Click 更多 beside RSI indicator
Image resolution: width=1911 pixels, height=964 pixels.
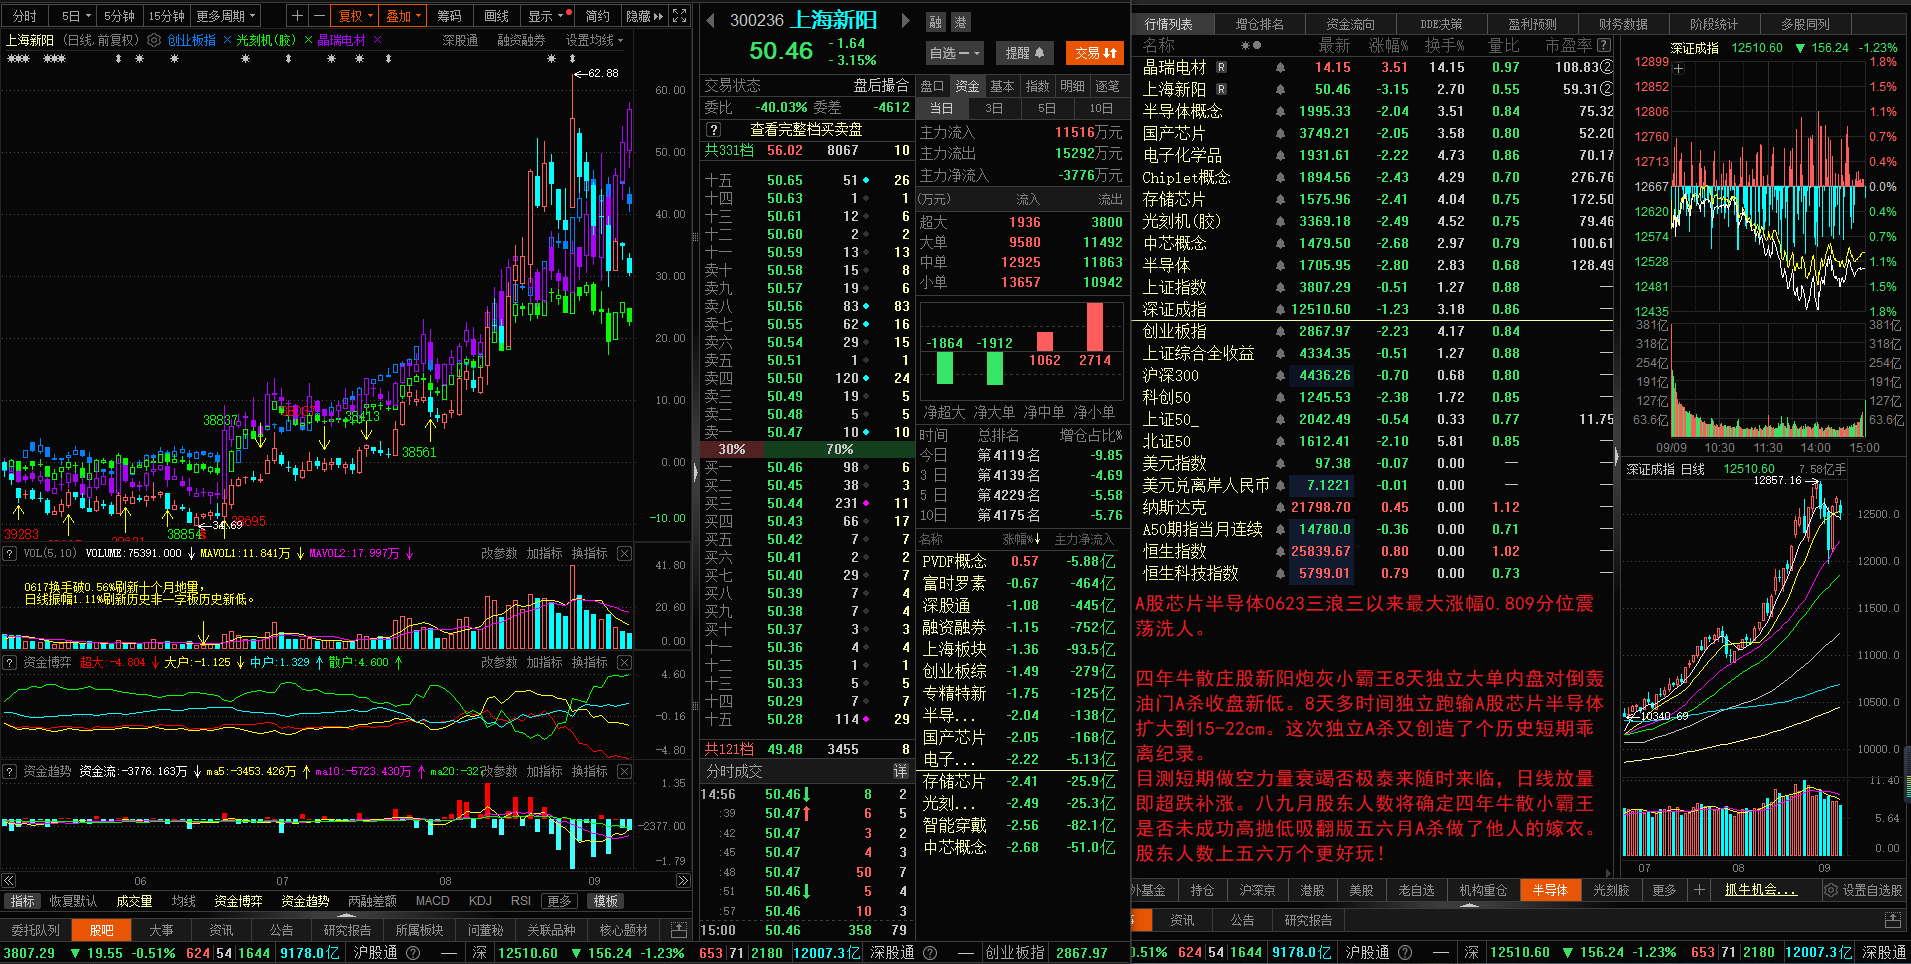[559, 901]
